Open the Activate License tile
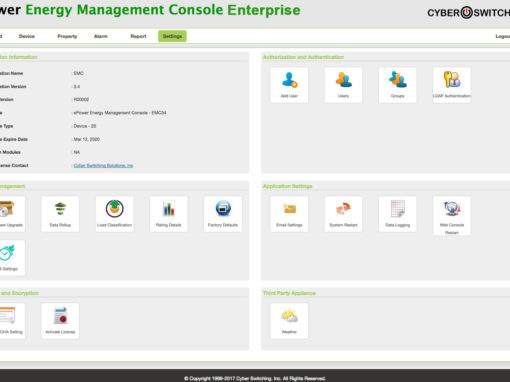Image resolution: width=510 pixels, height=382 pixels. [x=60, y=321]
